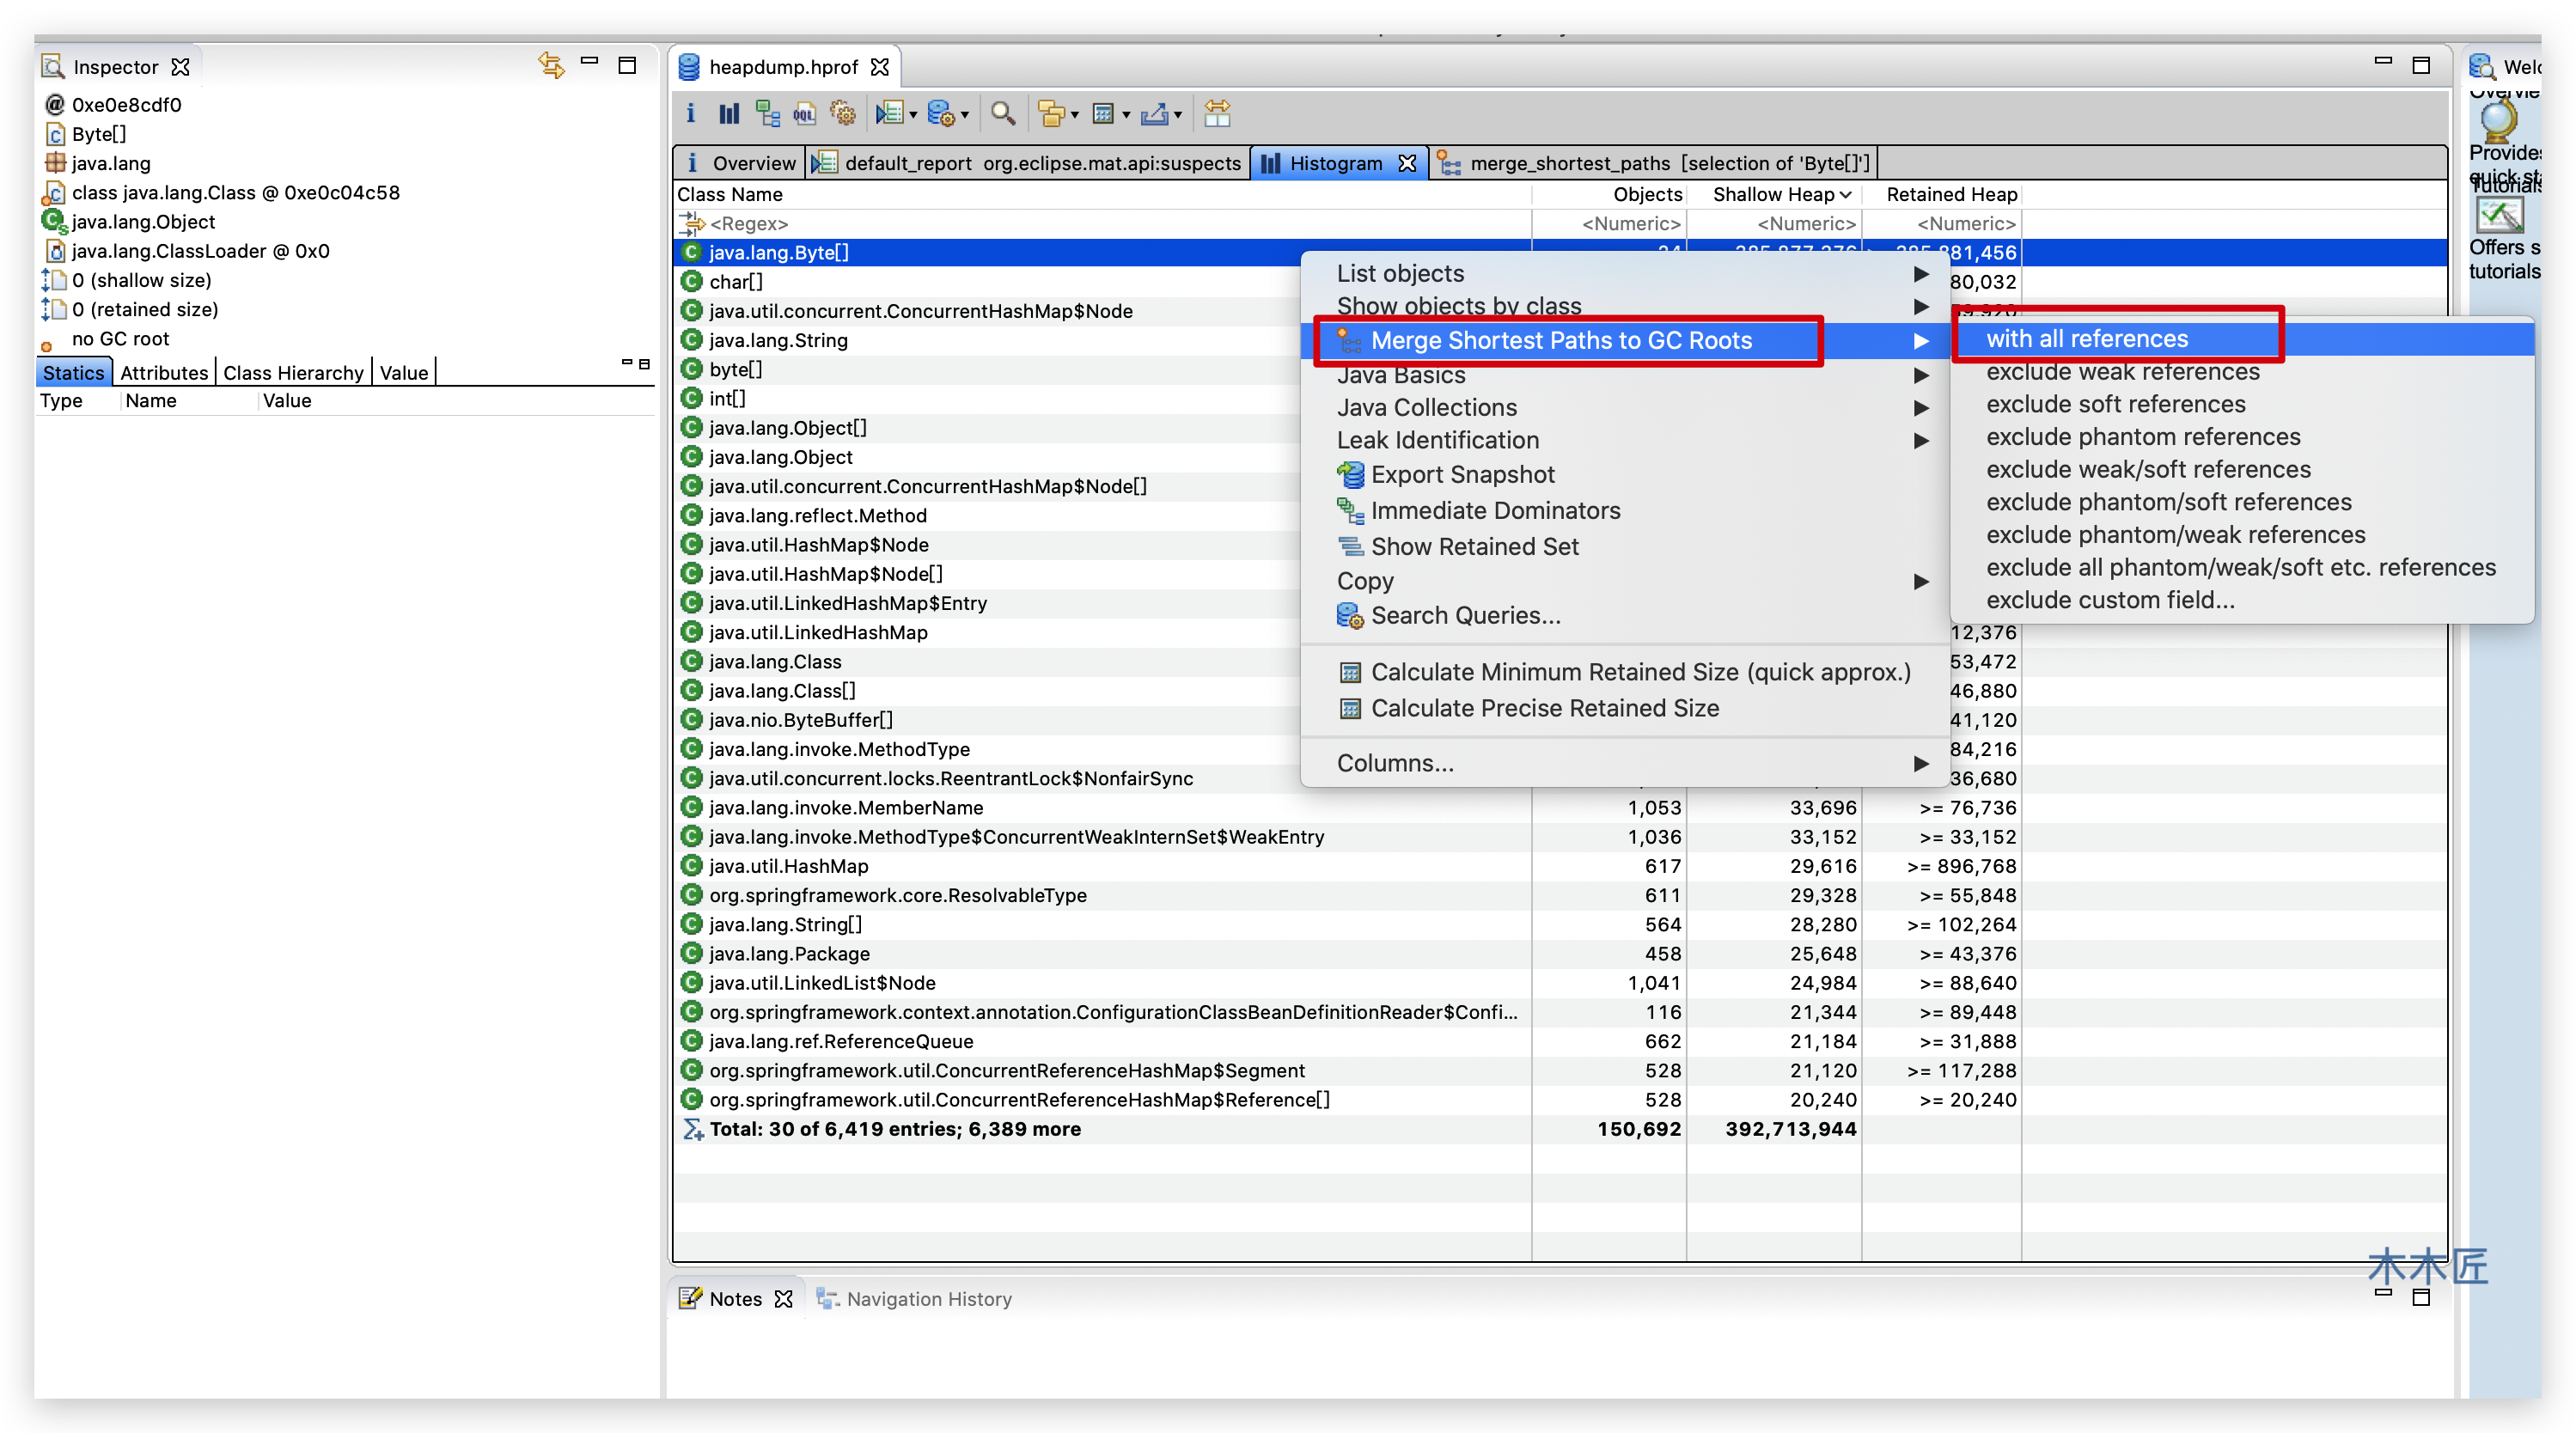Click the thread overview gears icon
2576x1433 pixels.
843,114
